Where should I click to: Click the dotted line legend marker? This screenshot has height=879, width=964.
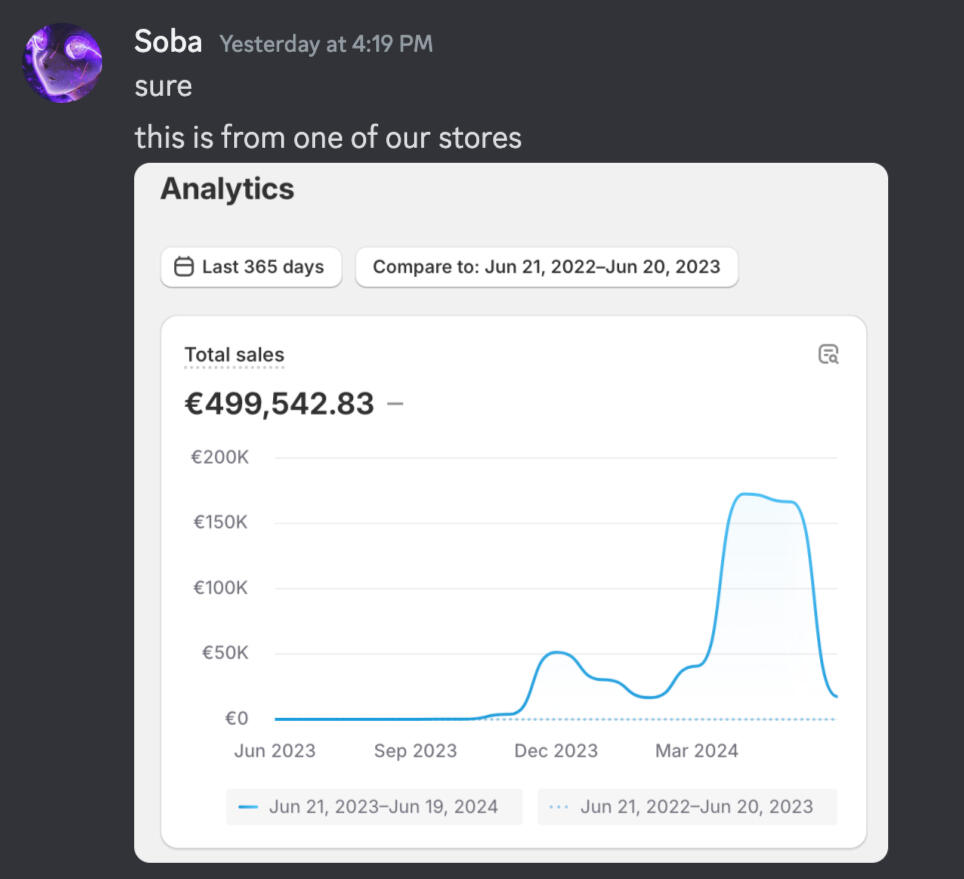pyautogui.click(x=558, y=806)
